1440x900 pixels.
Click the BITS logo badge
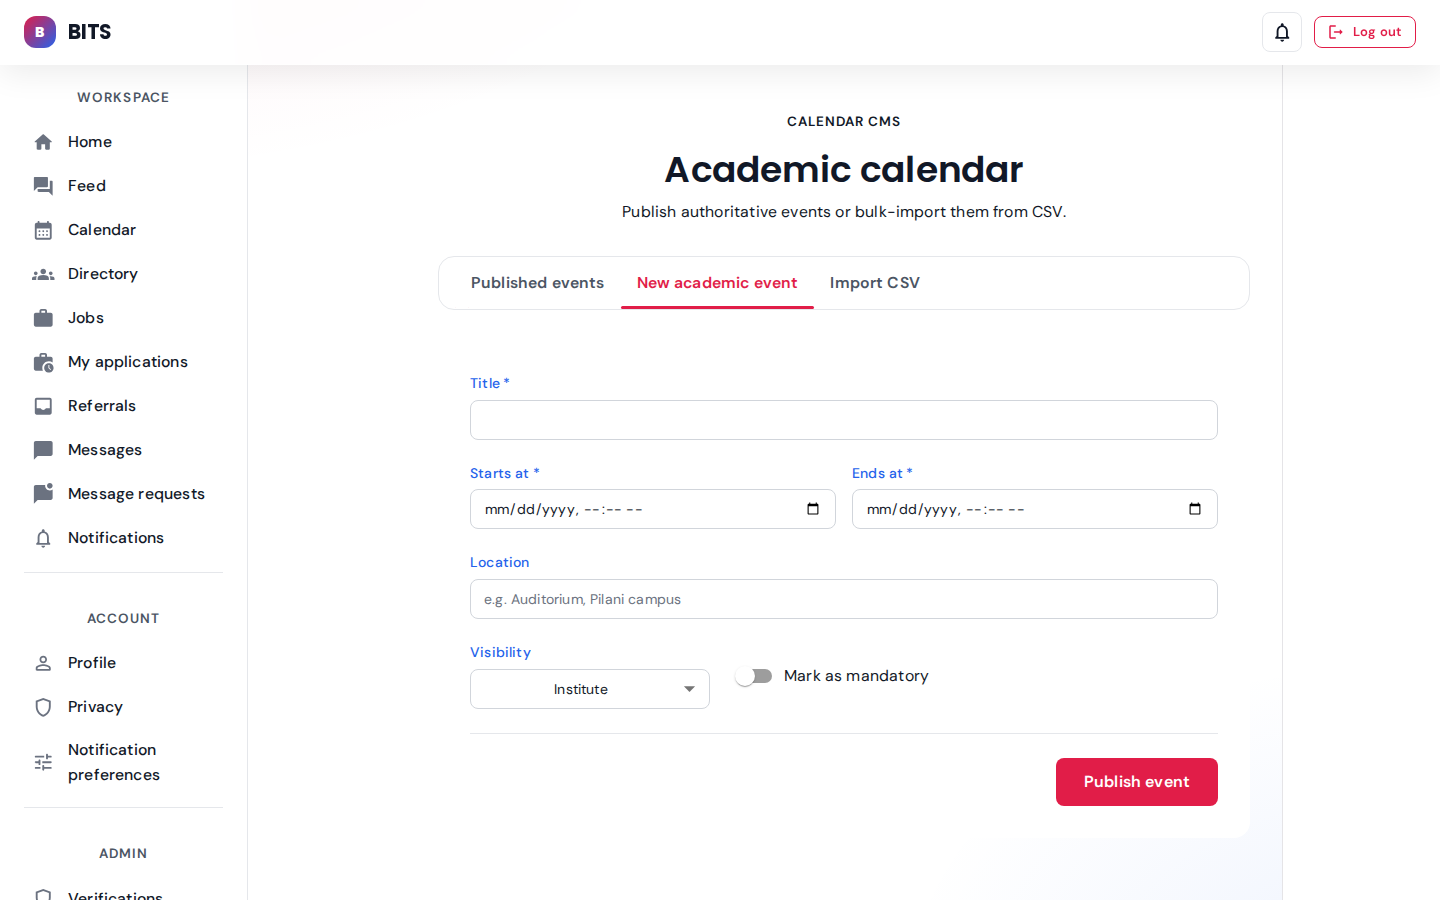pos(40,32)
